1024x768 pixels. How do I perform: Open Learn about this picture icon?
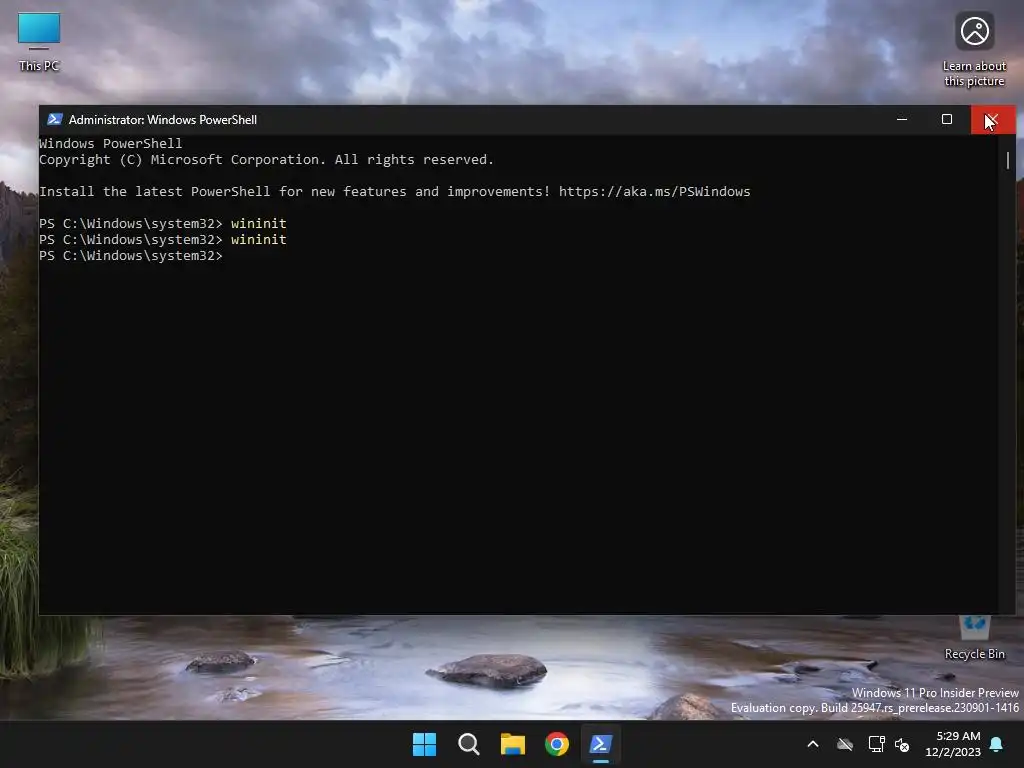[x=974, y=50]
